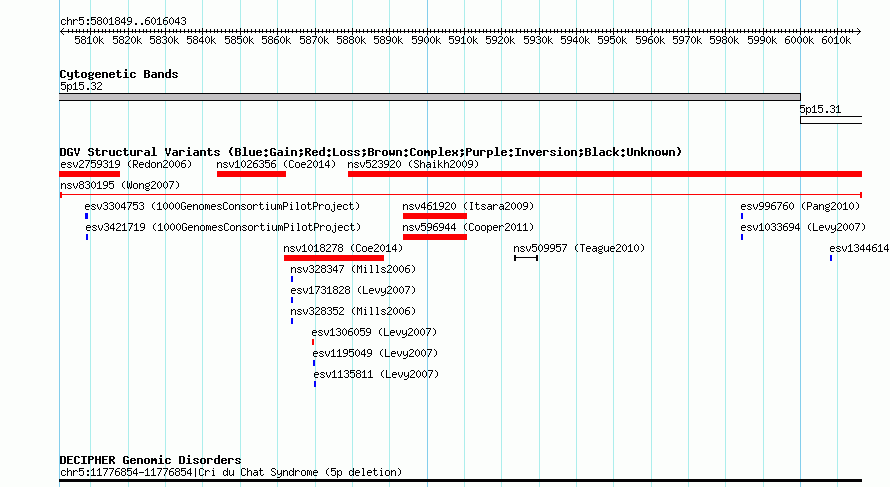Click the red loss bar of nsv1026356

click(251, 174)
